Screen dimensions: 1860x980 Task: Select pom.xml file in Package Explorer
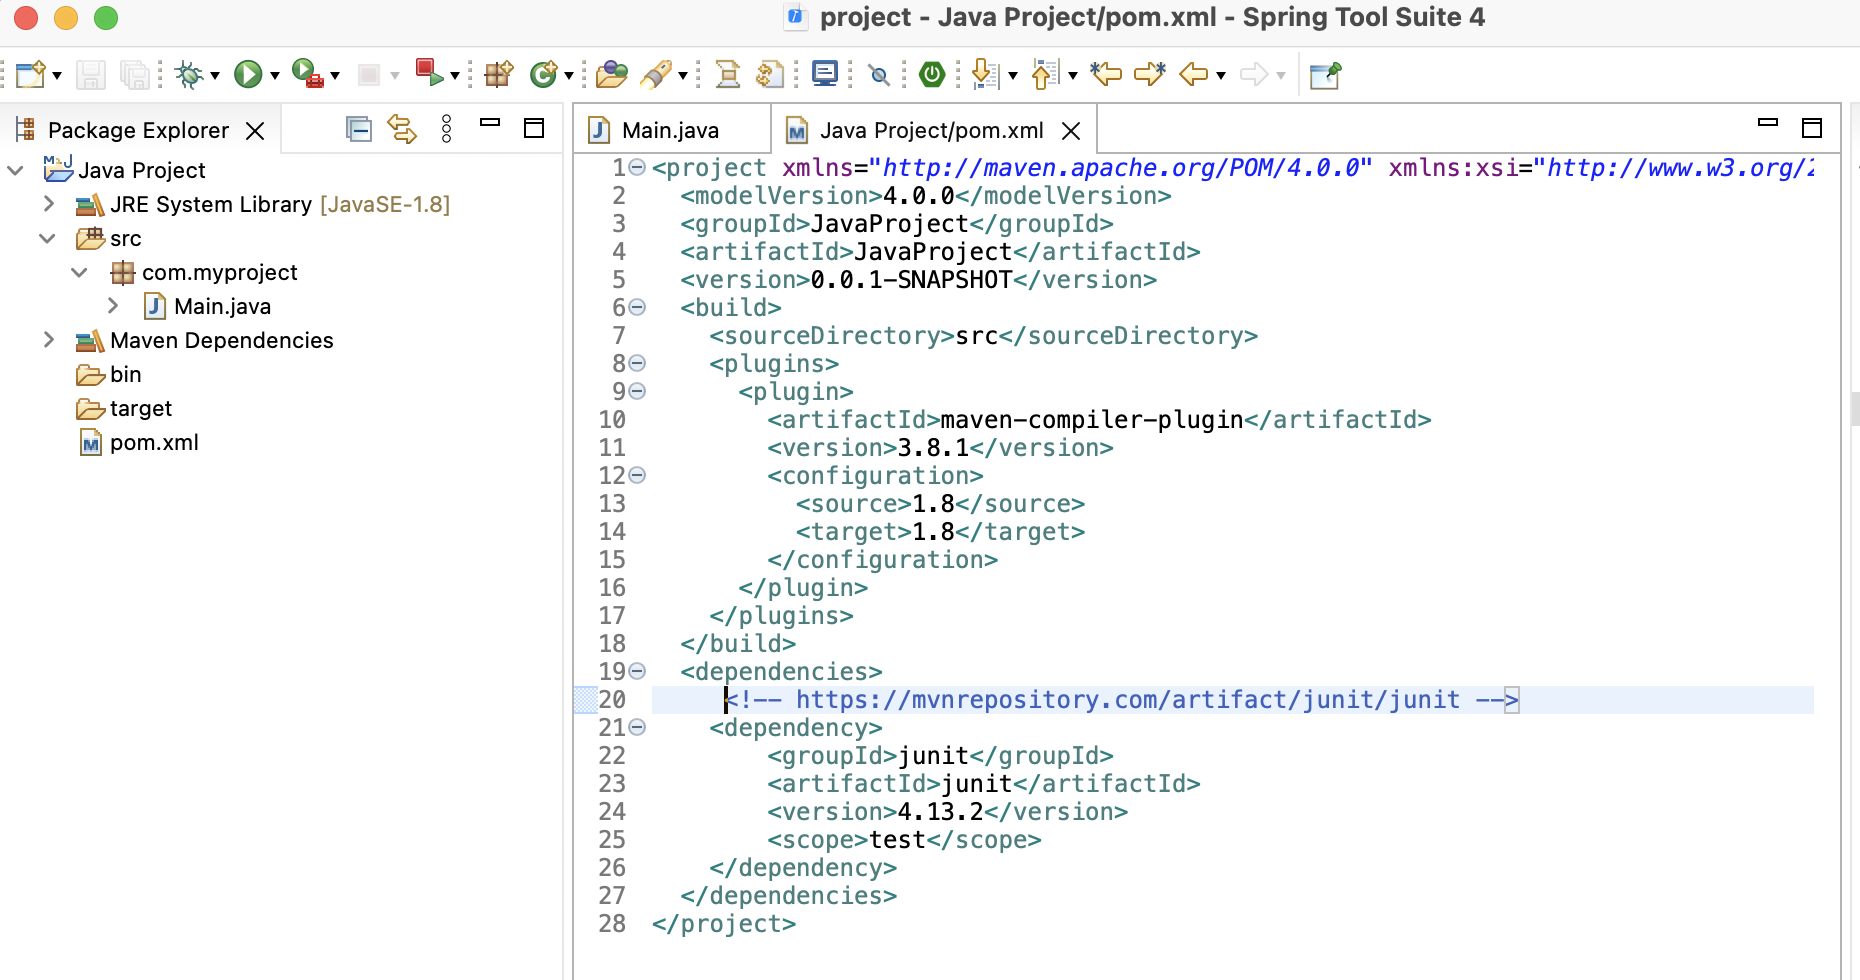(x=154, y=442)
